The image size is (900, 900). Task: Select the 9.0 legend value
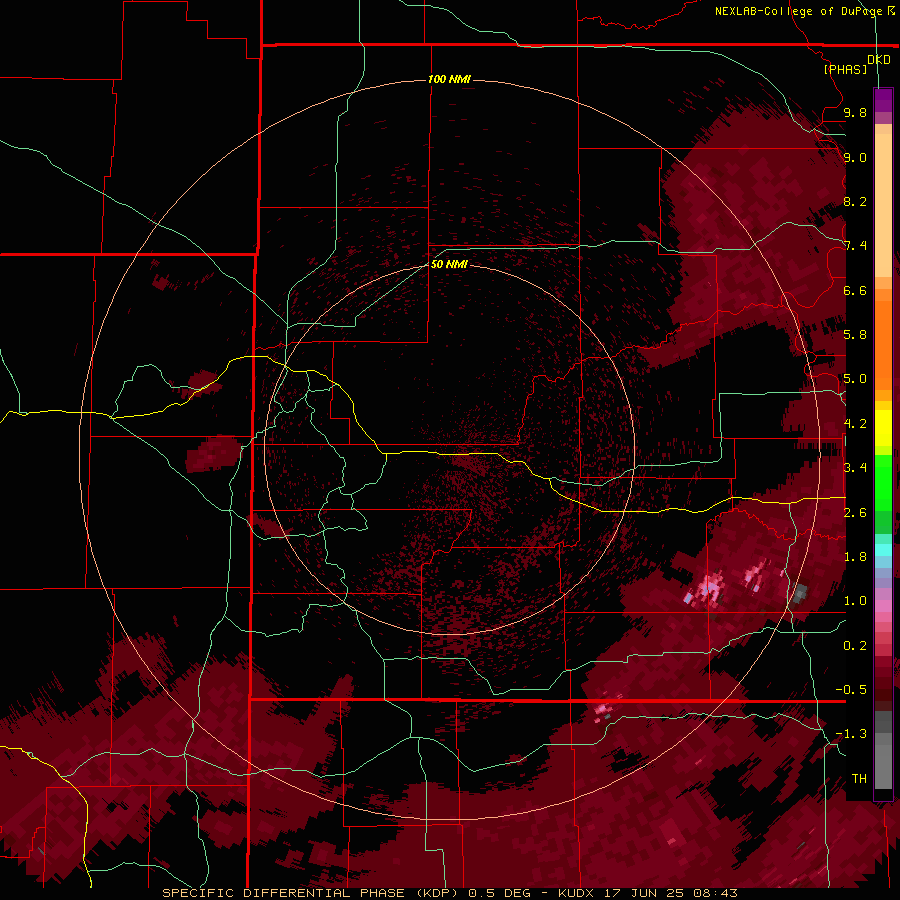pos(855,157)
